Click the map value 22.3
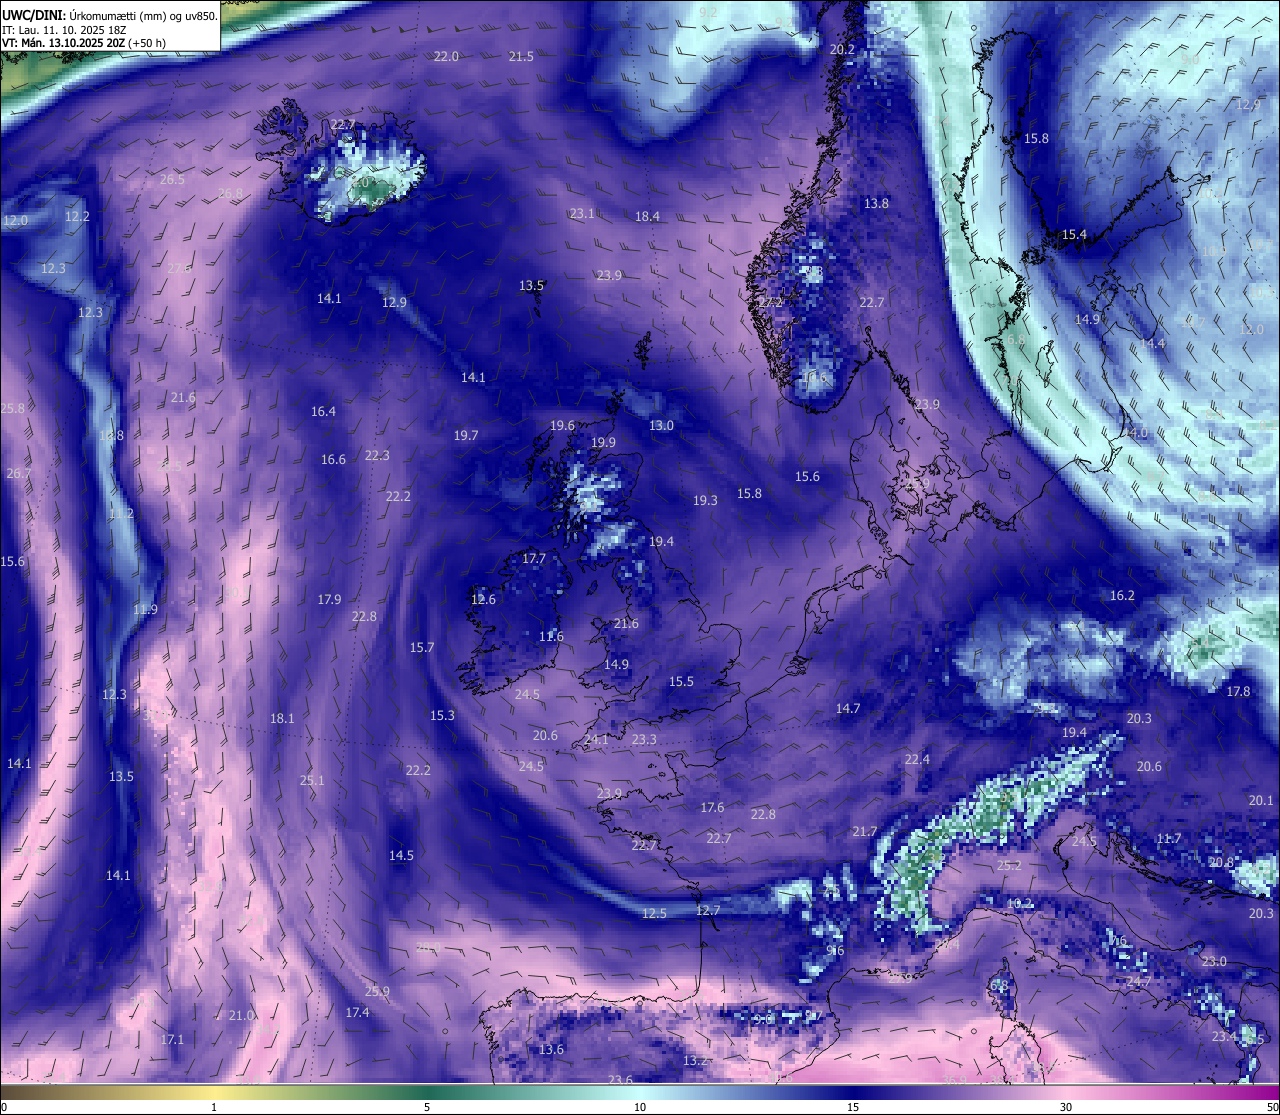The image size is (1280, 1115). pyautogui.click(x=377, y=456)
